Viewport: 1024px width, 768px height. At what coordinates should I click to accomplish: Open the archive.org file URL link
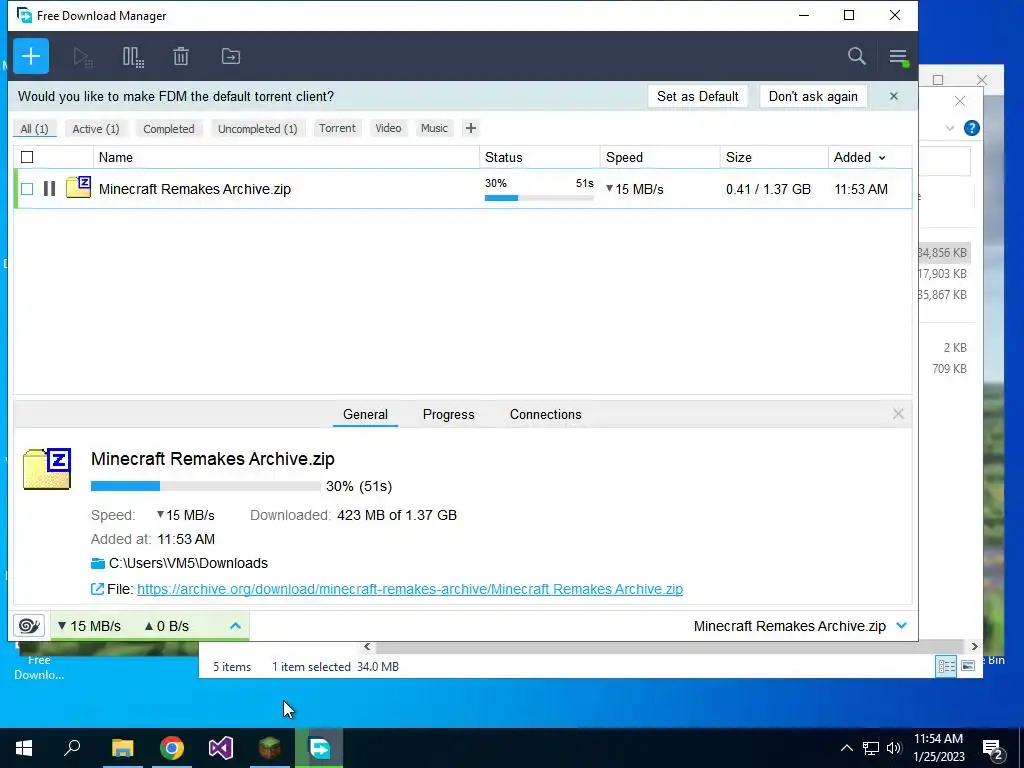click(409, 589)
